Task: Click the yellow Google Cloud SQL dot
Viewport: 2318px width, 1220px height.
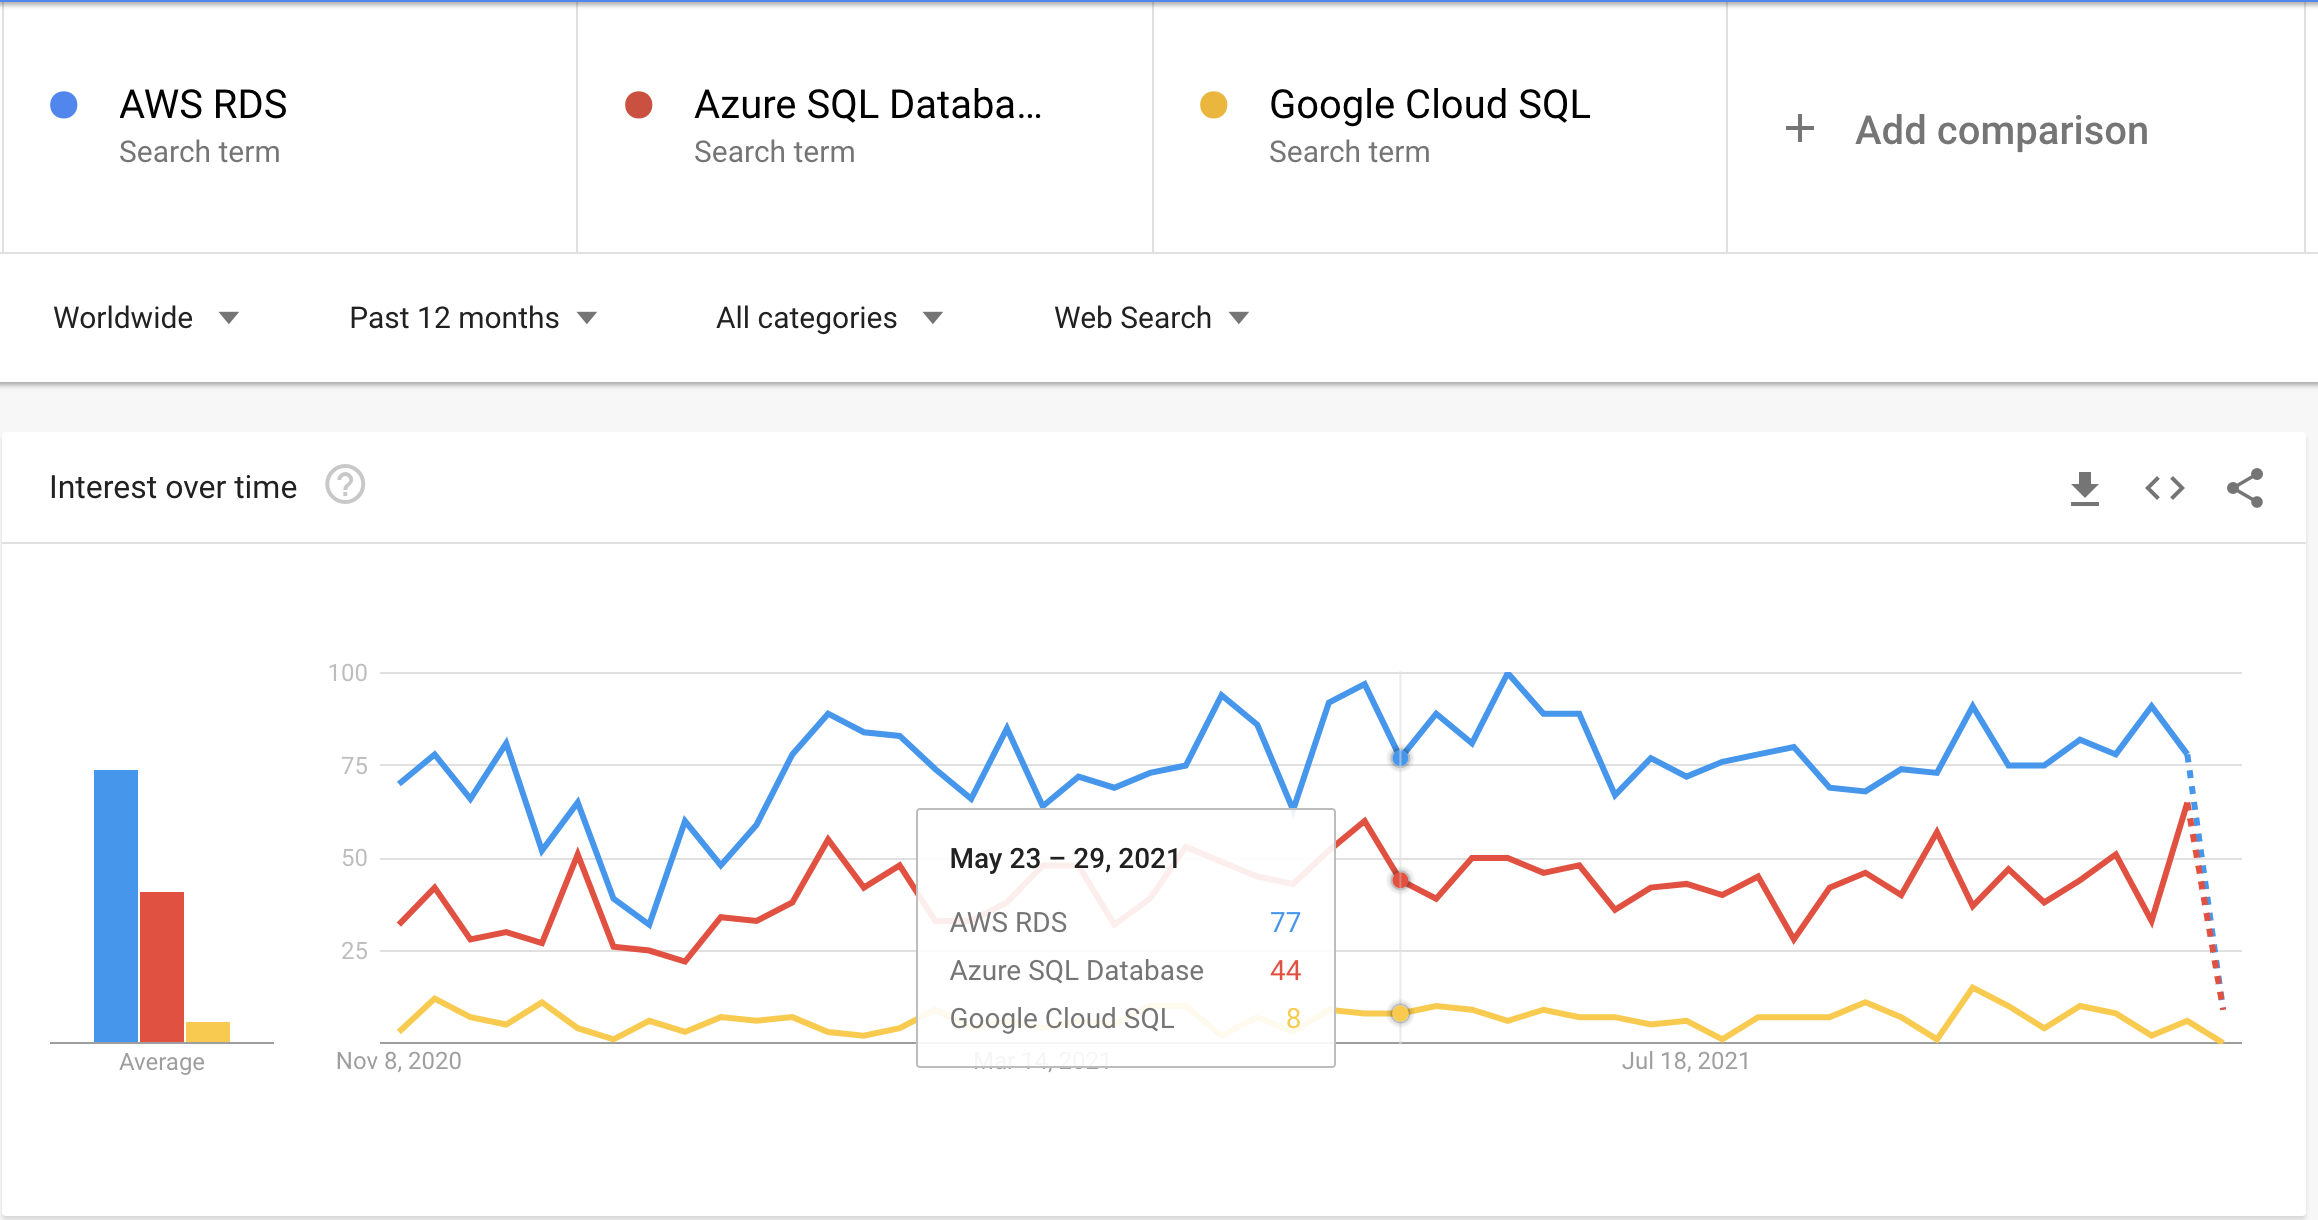Action: 1213,105
